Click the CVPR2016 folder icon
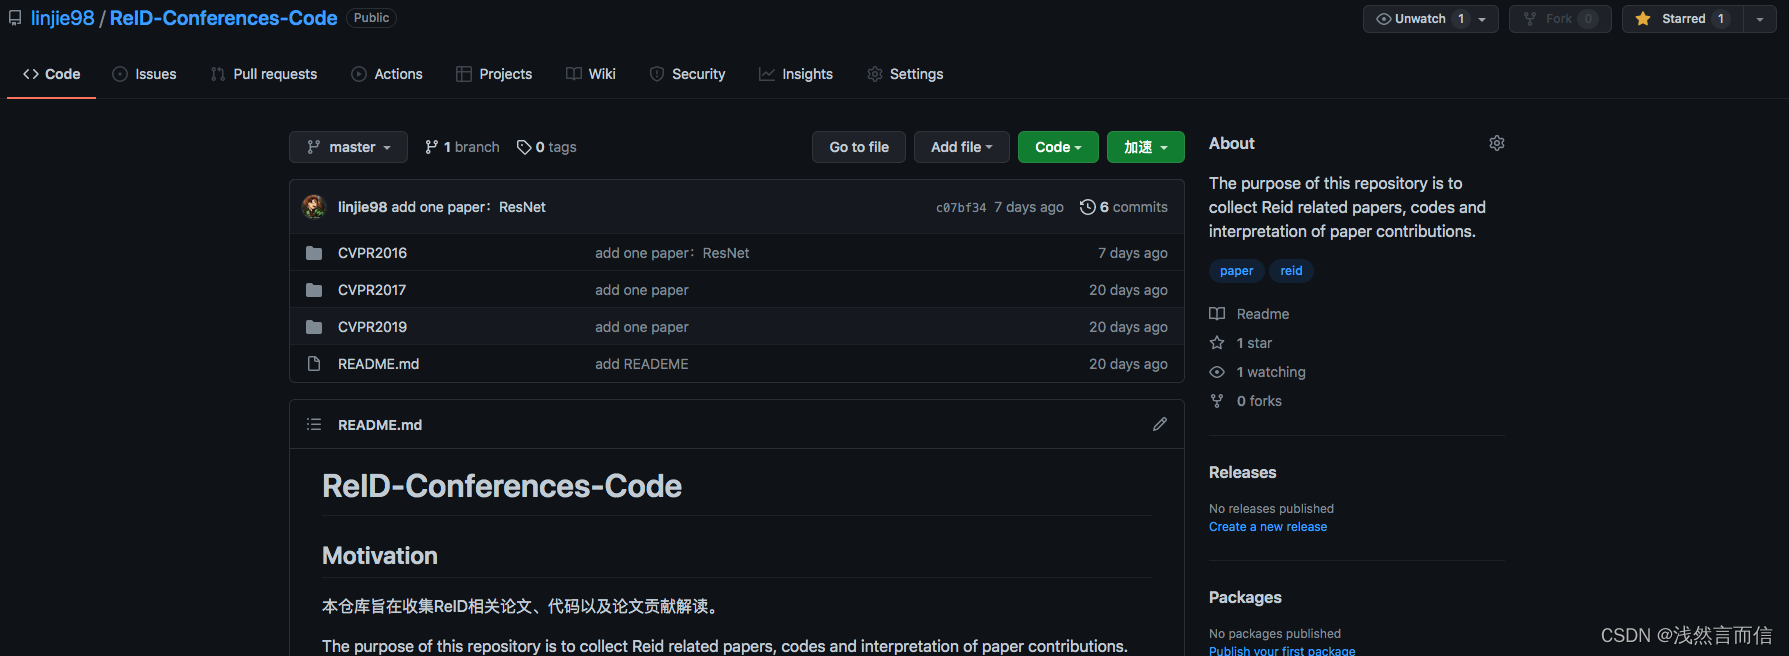This screenshot has width=1789, height=656. (314, 253)
